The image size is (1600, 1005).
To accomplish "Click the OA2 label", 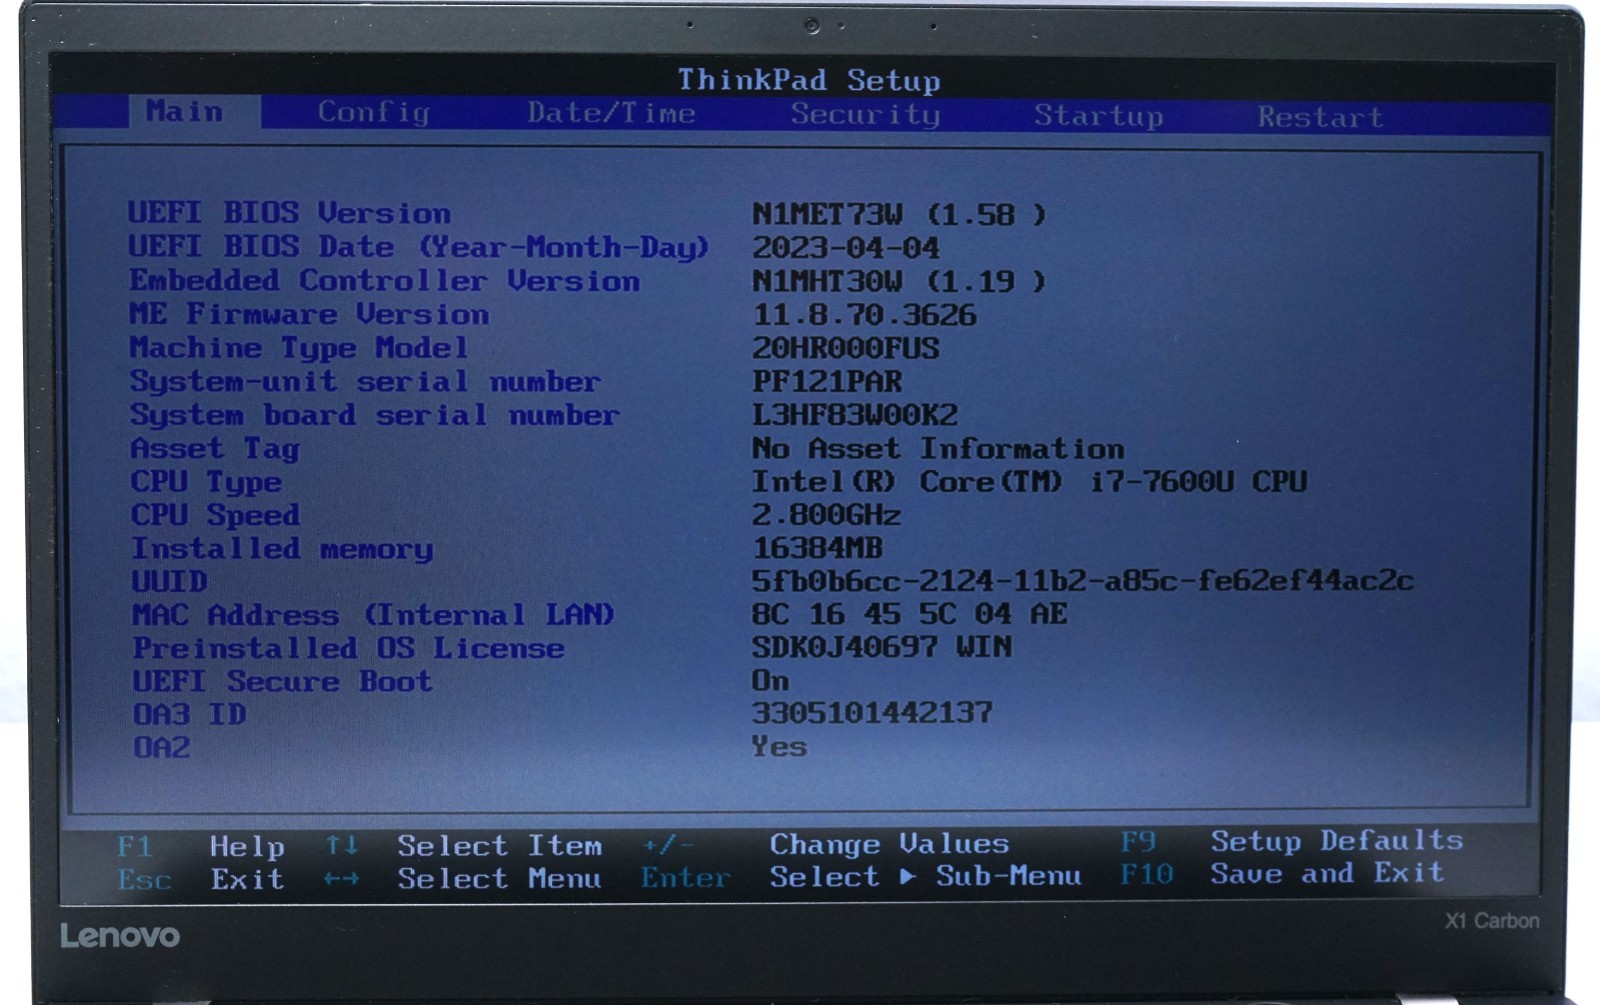I will pos(161,747).
